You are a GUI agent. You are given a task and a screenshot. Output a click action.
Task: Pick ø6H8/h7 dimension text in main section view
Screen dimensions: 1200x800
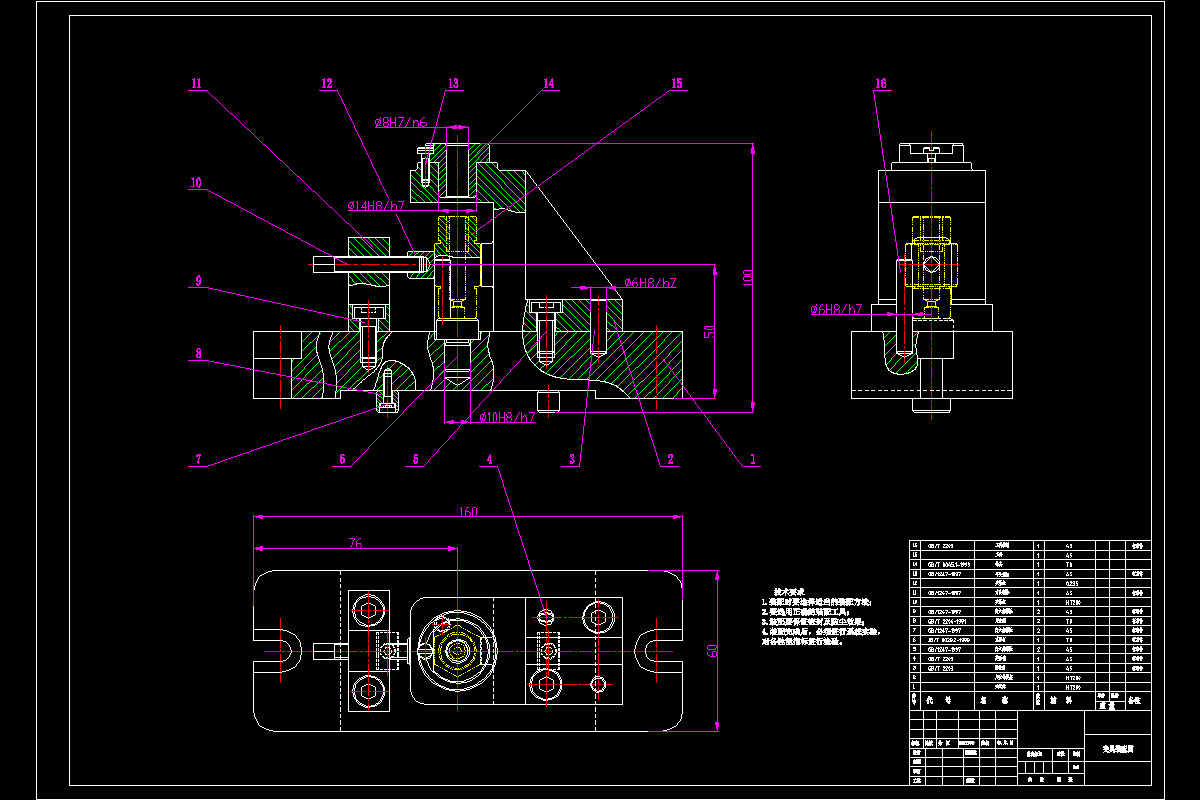click(650, 283)
